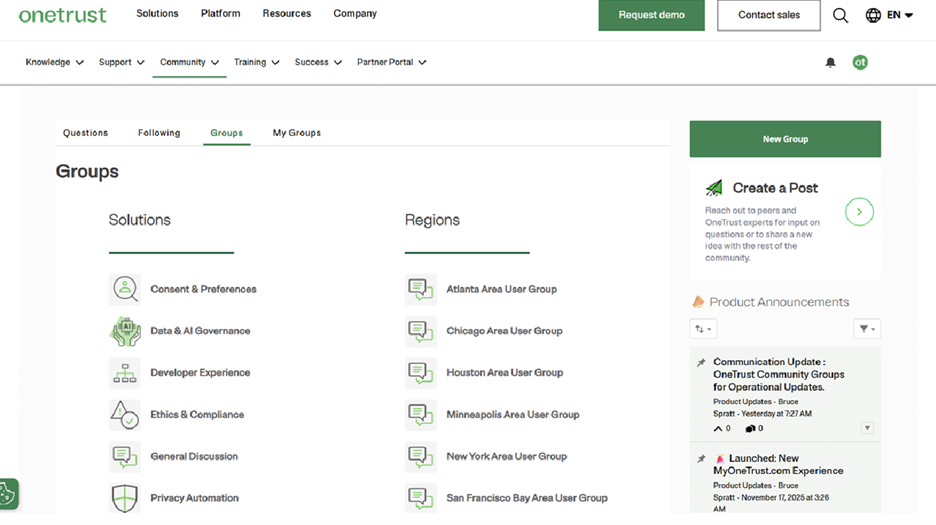Click the Ethics & Compliance icon
This screenshot has width=936, height=525.
coord(125,414)
